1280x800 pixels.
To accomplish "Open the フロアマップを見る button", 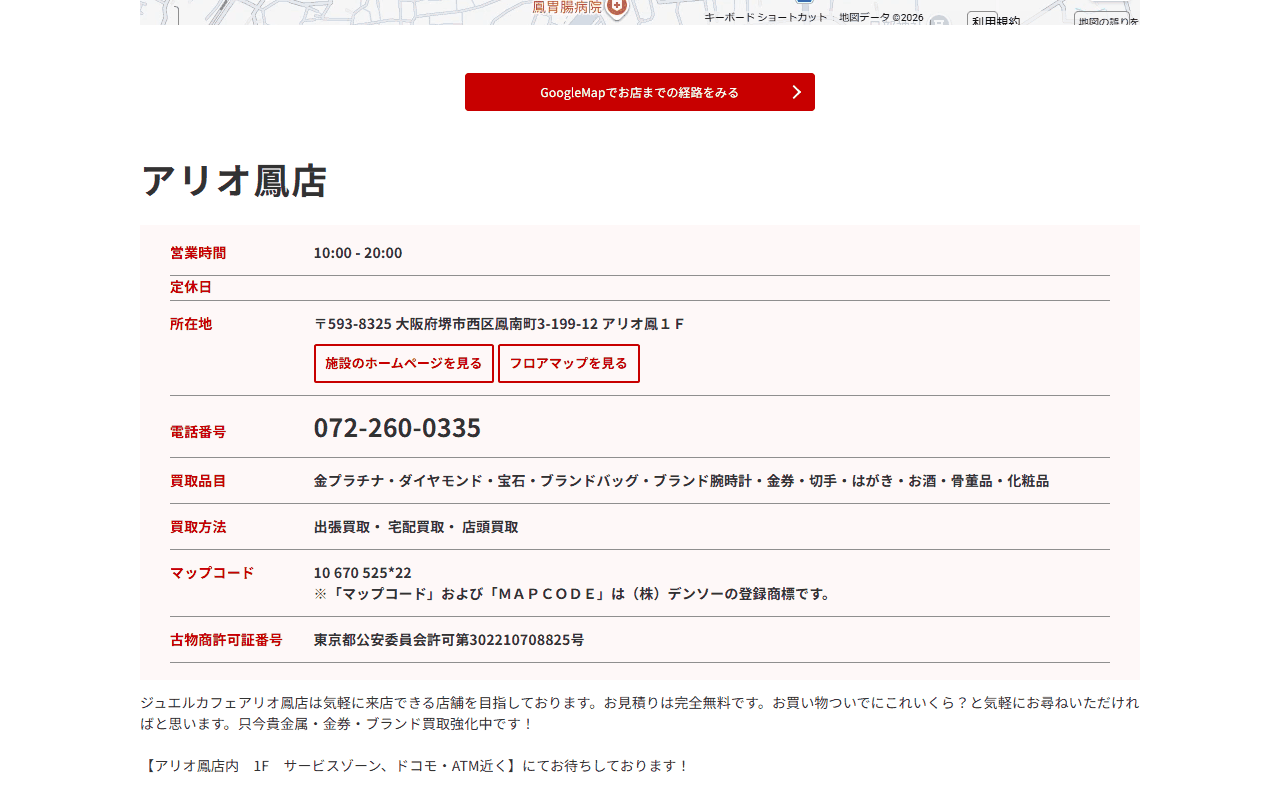I will coord(569,363).
